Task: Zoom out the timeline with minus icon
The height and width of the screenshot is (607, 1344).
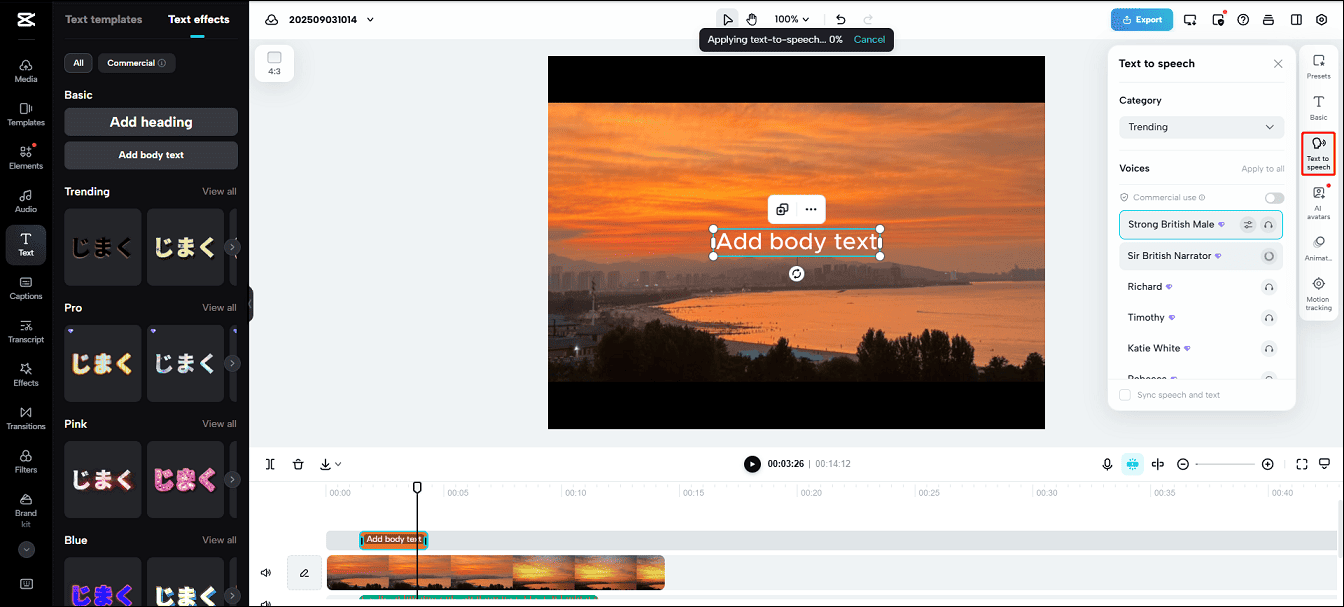Action: point(1183,464)
